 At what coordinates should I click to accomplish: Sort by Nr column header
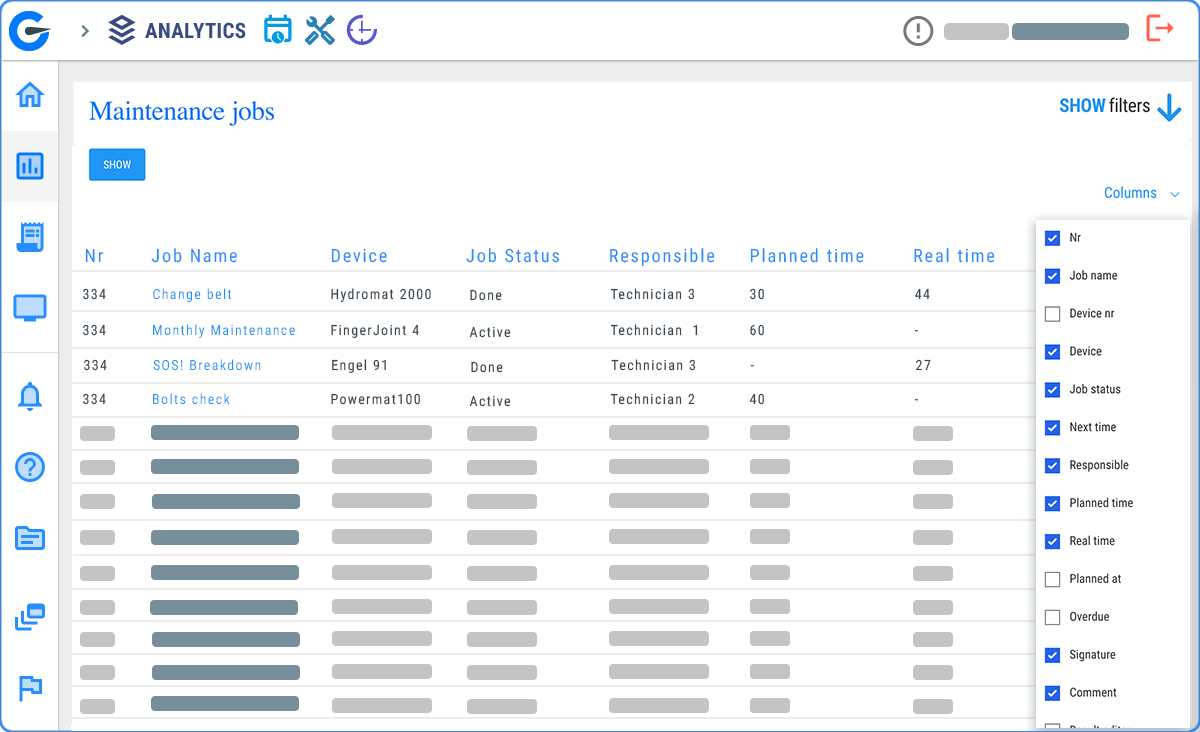[x=94, y=257]
